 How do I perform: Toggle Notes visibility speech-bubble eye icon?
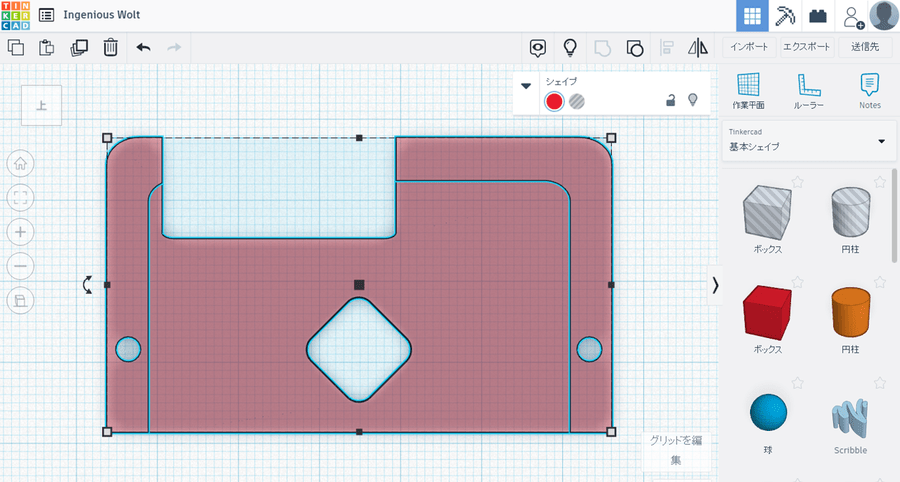[538, 48]
